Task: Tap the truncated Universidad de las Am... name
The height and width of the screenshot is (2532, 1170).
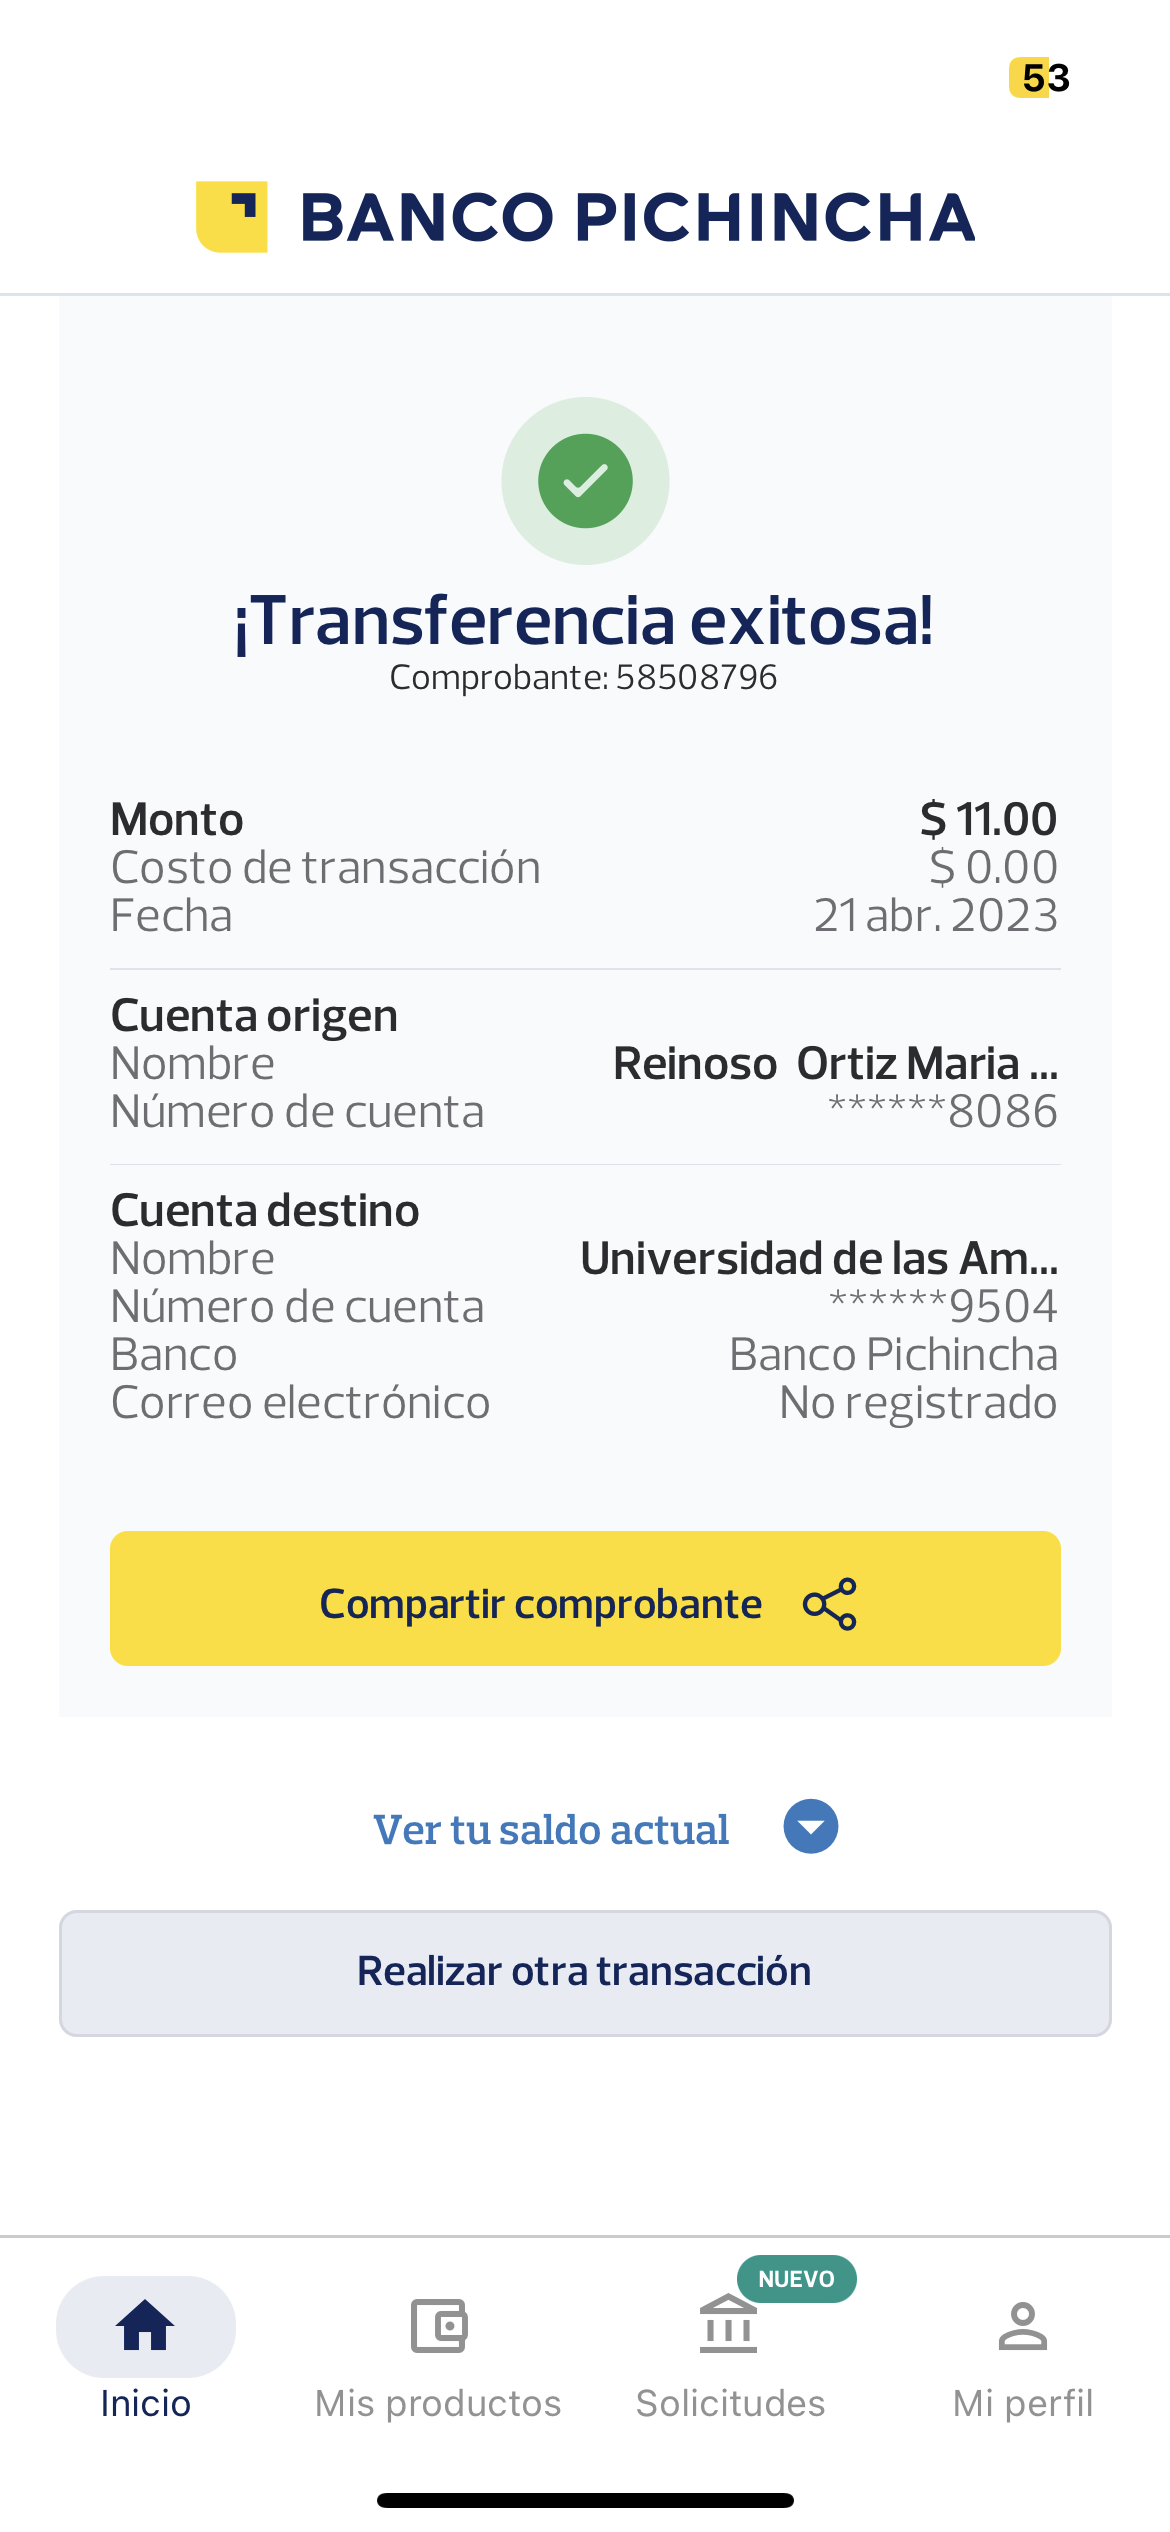Action: [x=819, y=1259]
